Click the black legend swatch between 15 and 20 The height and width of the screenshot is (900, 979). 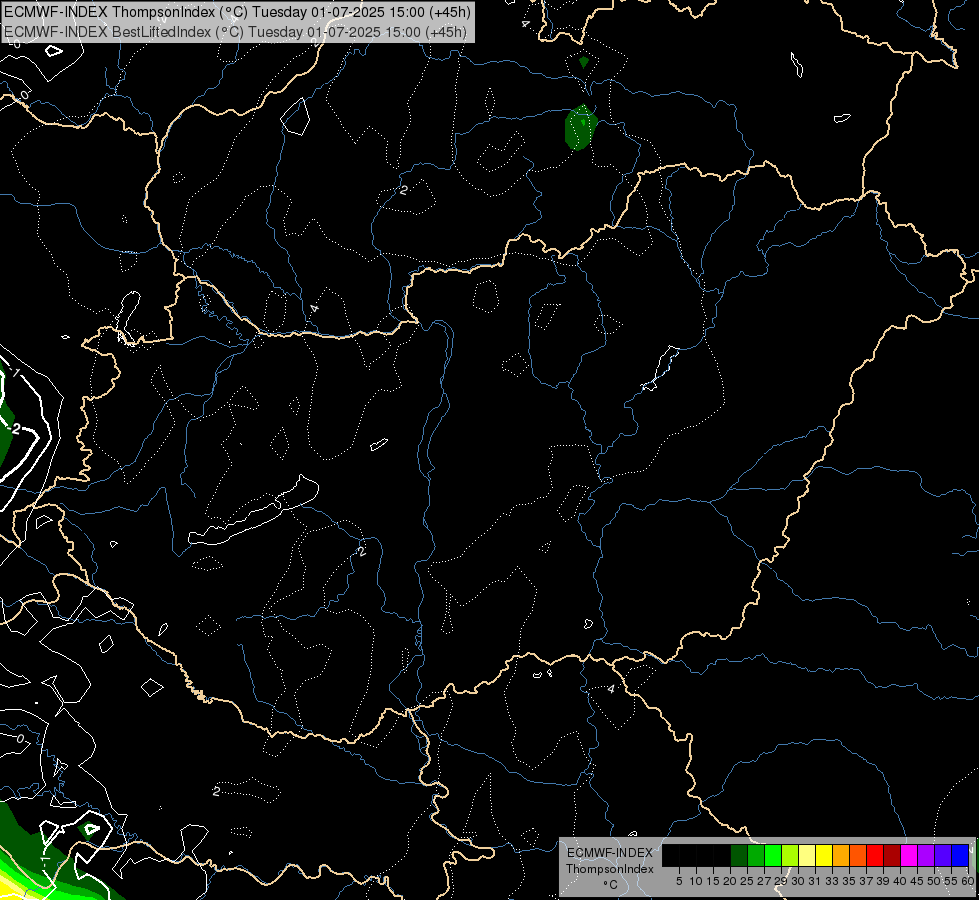[722, 855]
